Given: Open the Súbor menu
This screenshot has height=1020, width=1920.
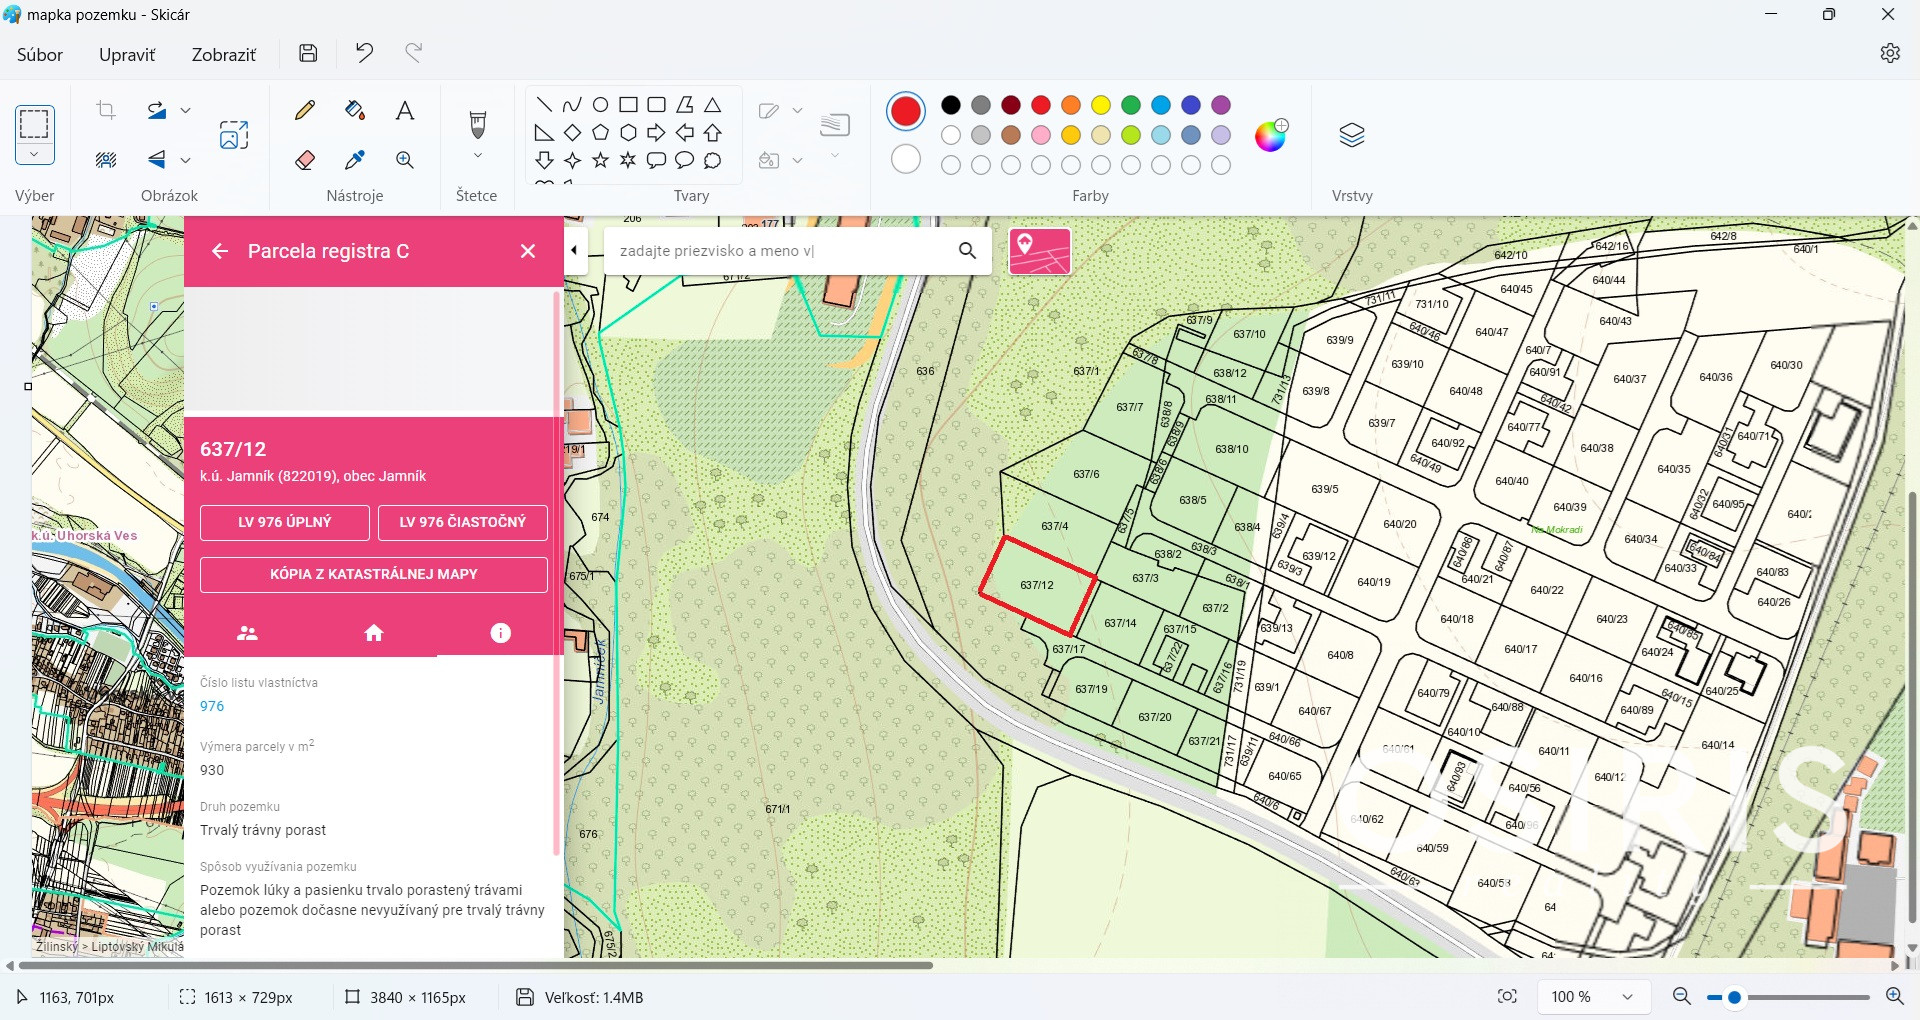Looking at the screenshot, I should pyautogui.click(x=40, y=55).
